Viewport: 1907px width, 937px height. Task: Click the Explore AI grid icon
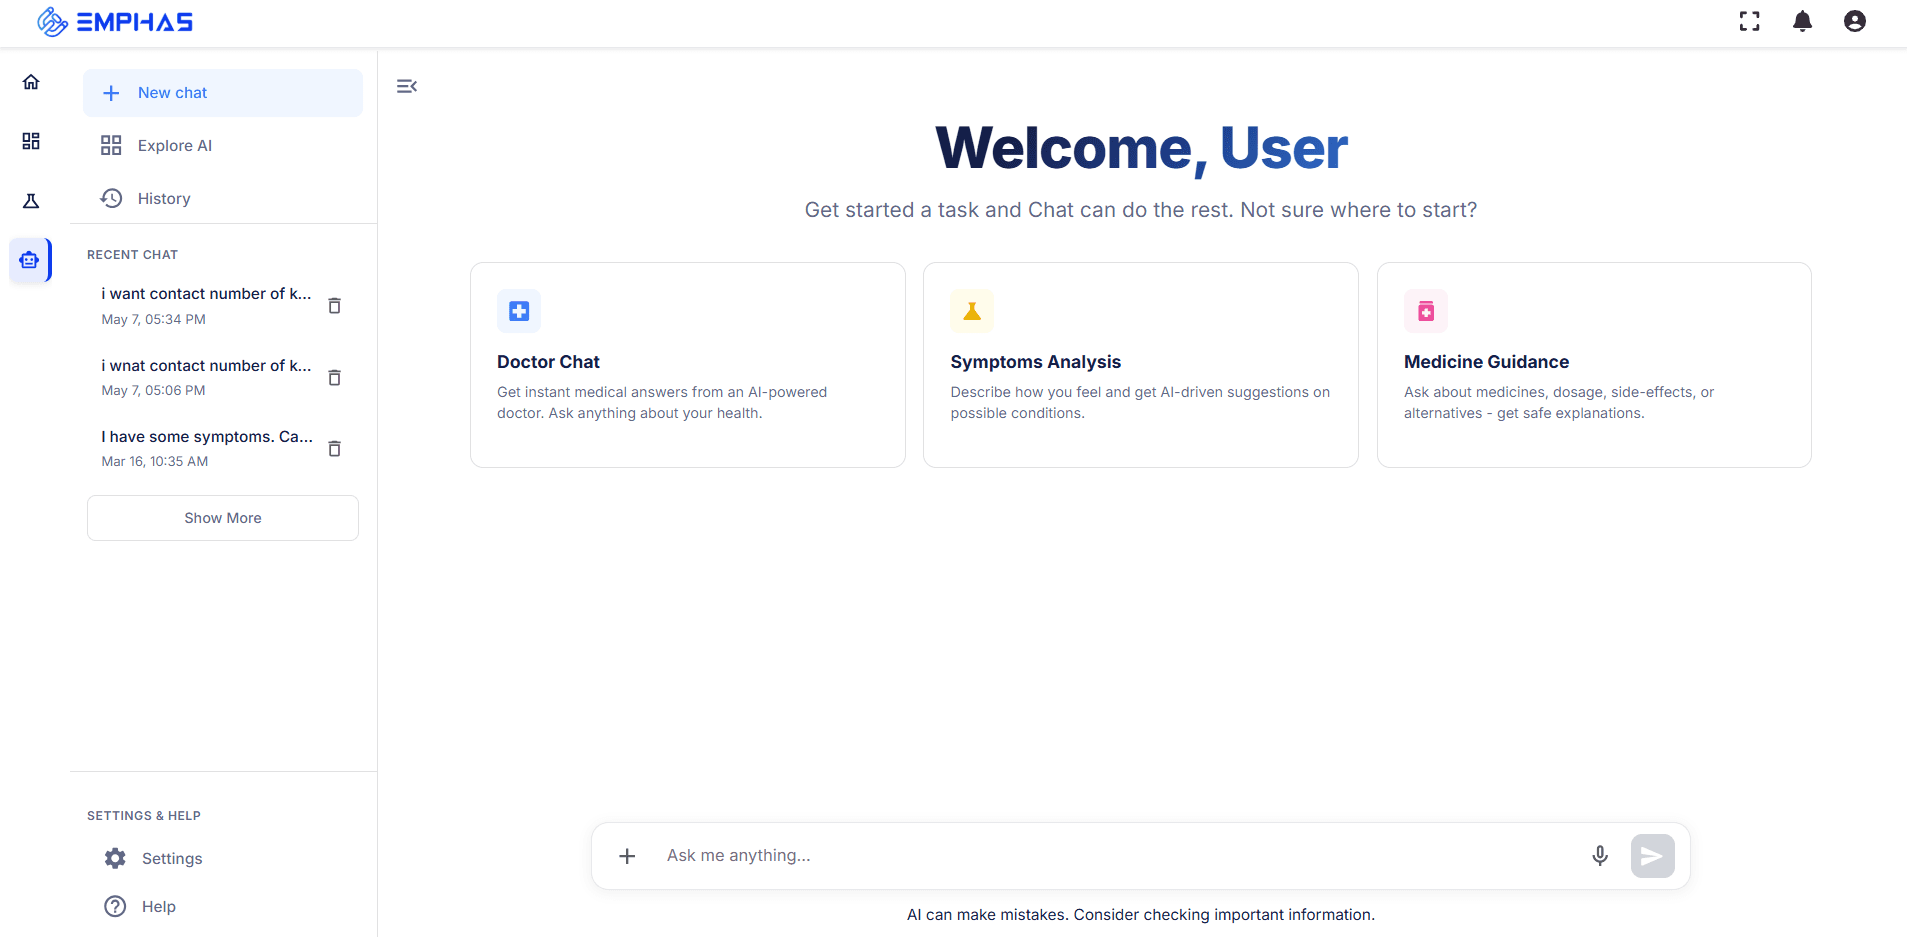tap(111, 145)
